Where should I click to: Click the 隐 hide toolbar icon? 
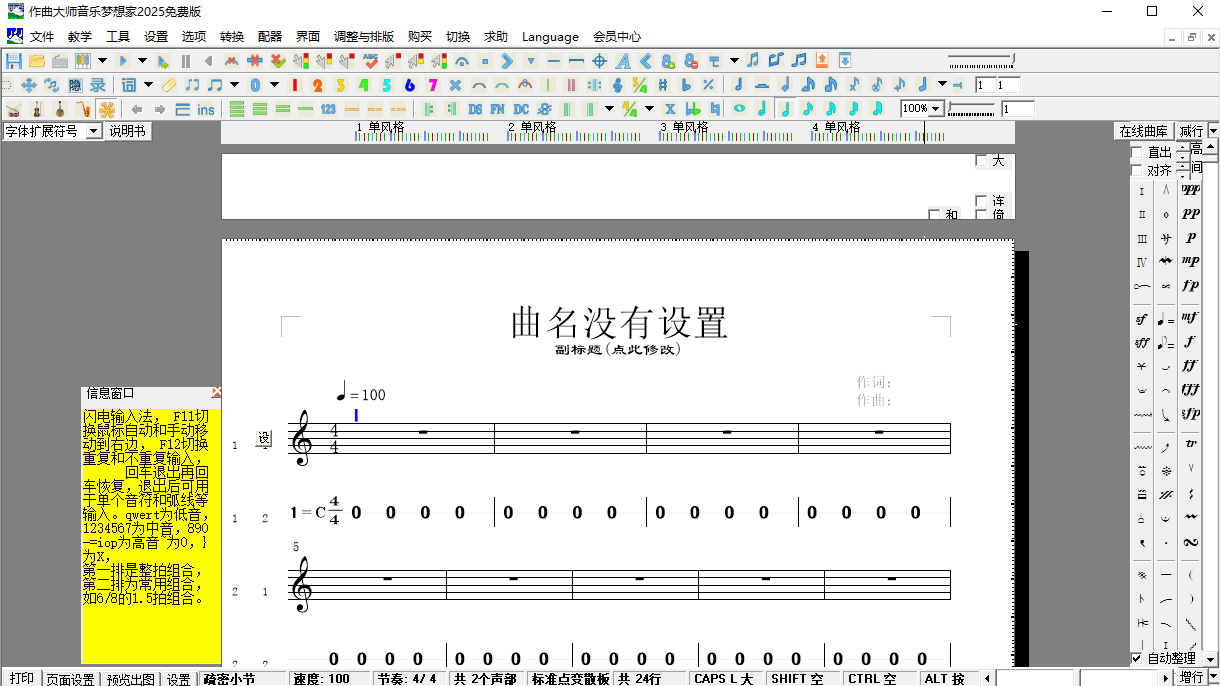point(75,85)
